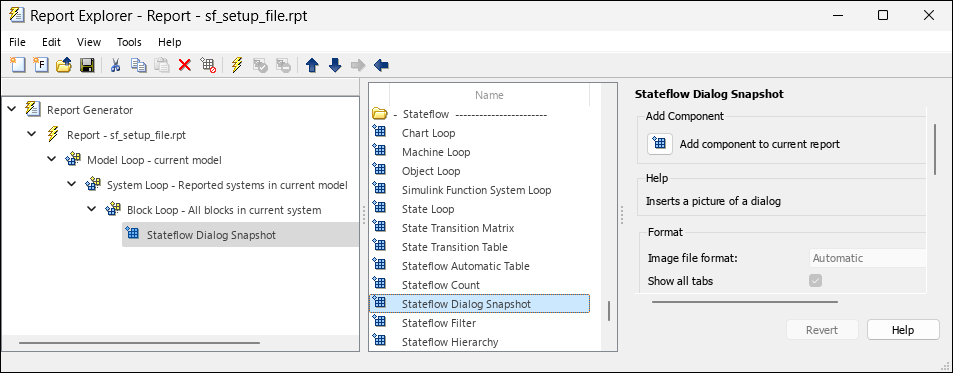Click the Stateflow folder icon in list
This screenshot has width=953, height=373.
tap(379, 114)
